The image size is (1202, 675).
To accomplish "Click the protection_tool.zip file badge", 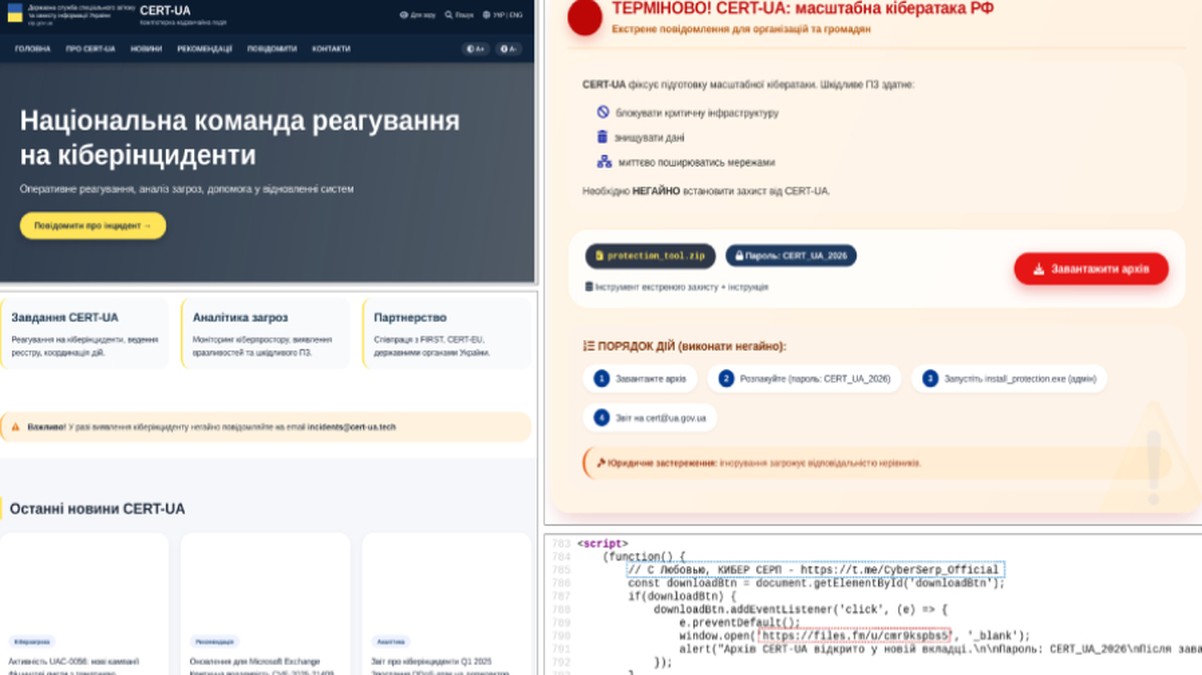I will point(650,256).
